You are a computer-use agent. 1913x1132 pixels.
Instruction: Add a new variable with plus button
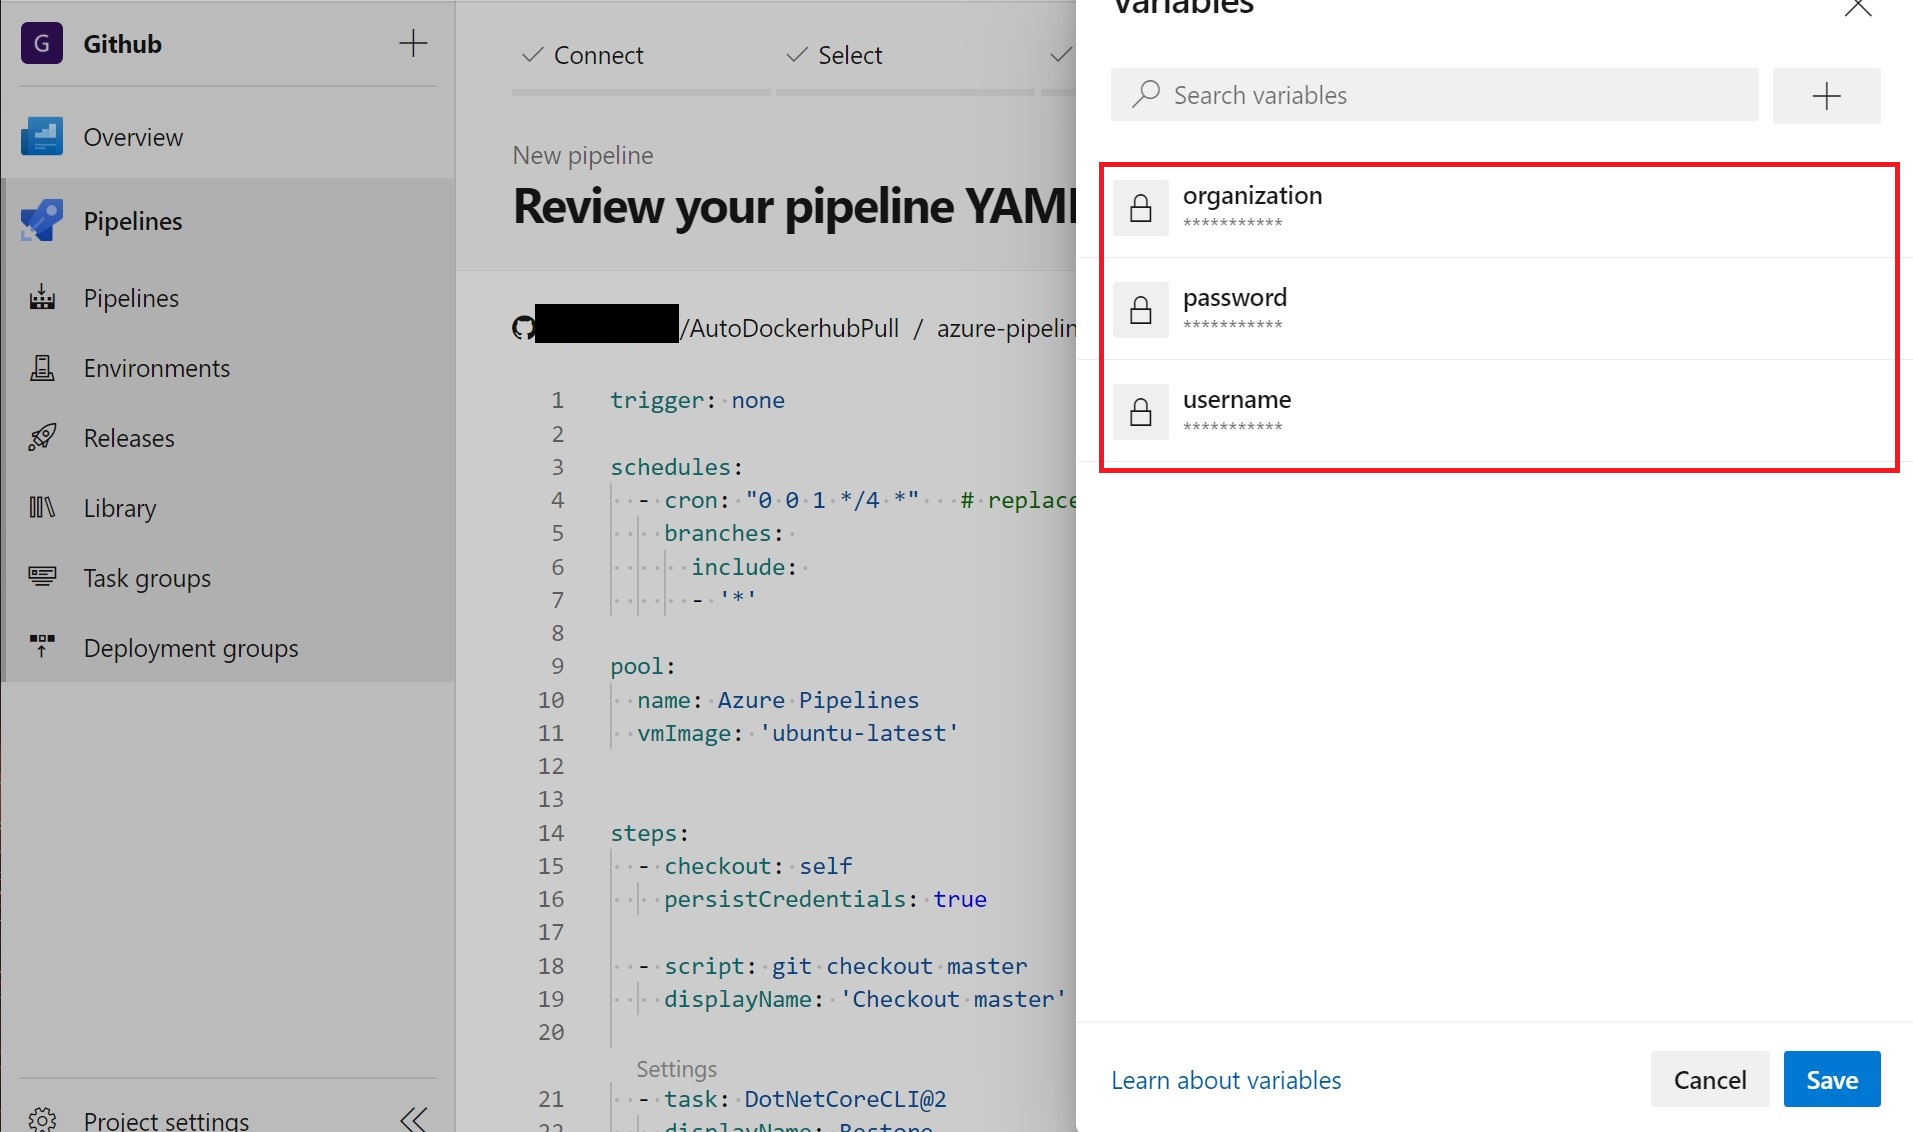(x=1826, y=96)
